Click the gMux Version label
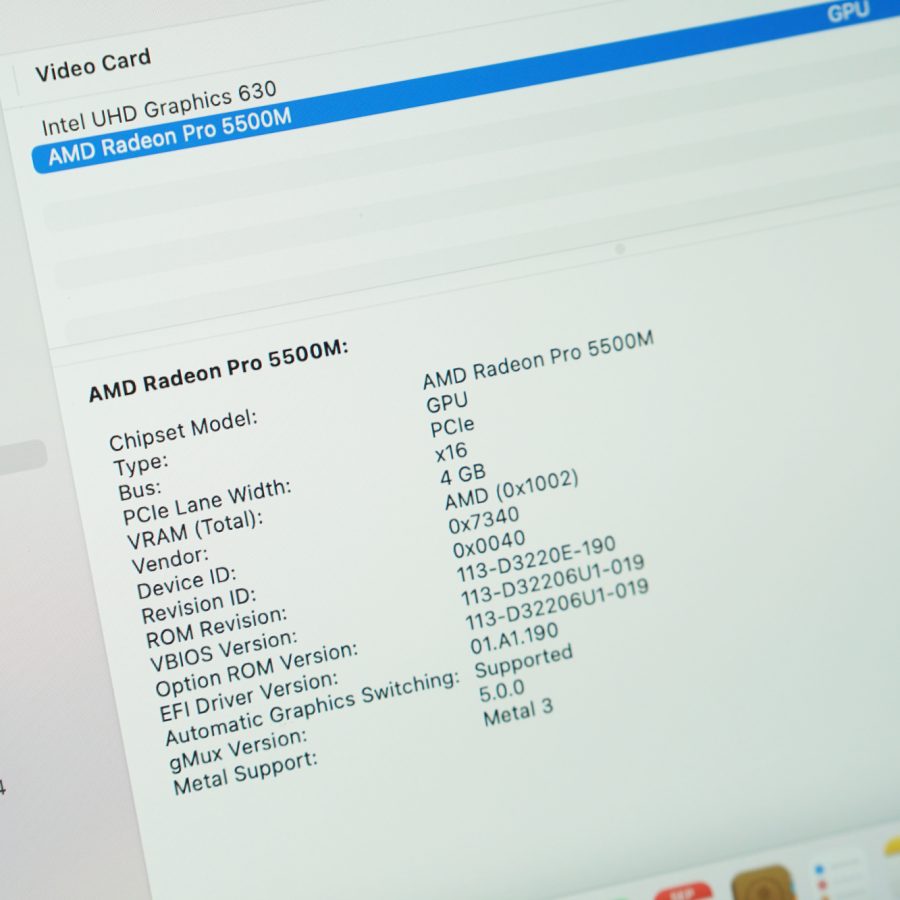This screenshot has width=900, height=900. 238,750
